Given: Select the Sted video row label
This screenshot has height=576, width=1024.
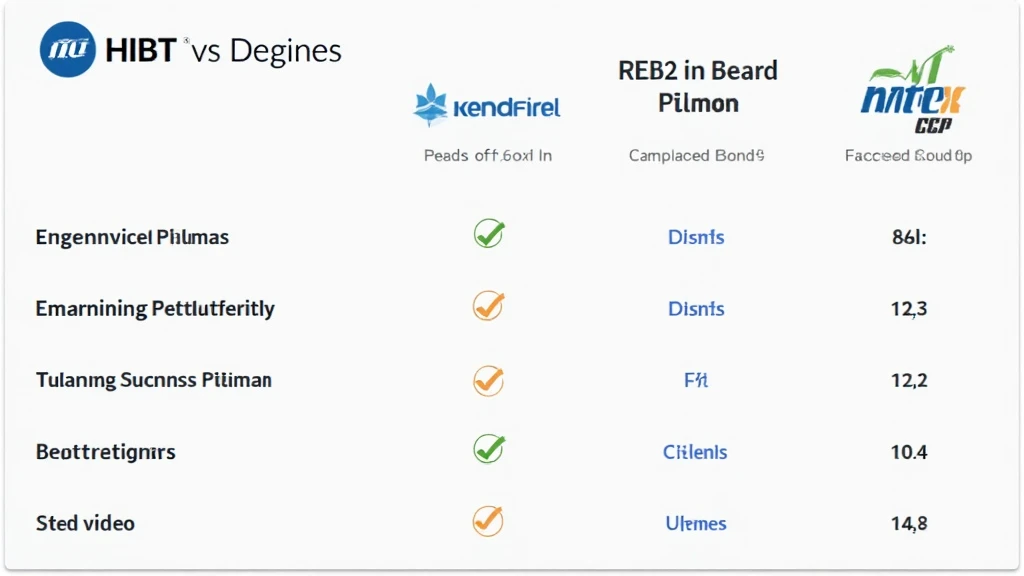Looking at the screenshot, I should [x=86, y=523].
